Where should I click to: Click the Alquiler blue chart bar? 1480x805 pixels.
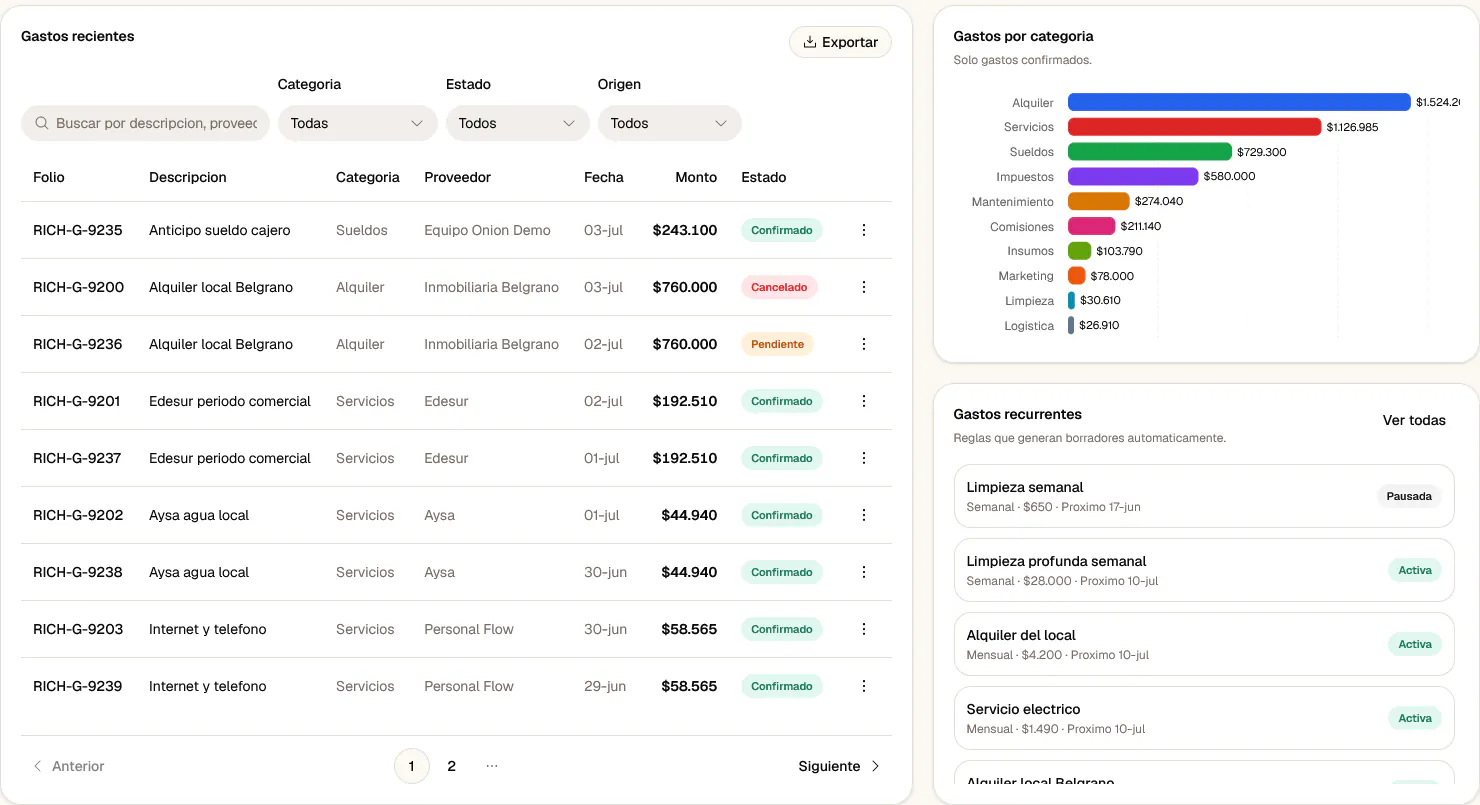pos(1239,102)
